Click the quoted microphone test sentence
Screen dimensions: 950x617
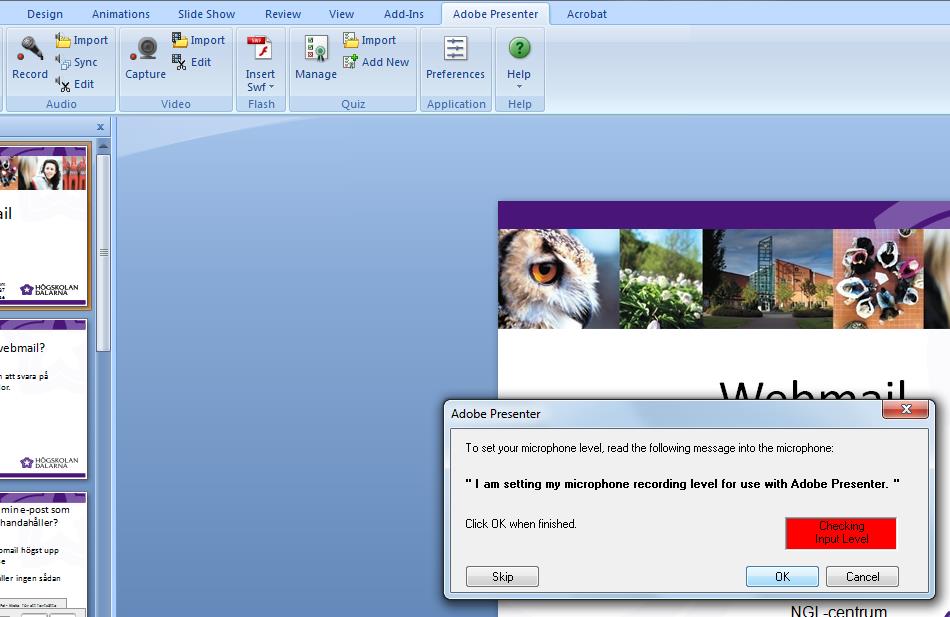pos(682,484)
